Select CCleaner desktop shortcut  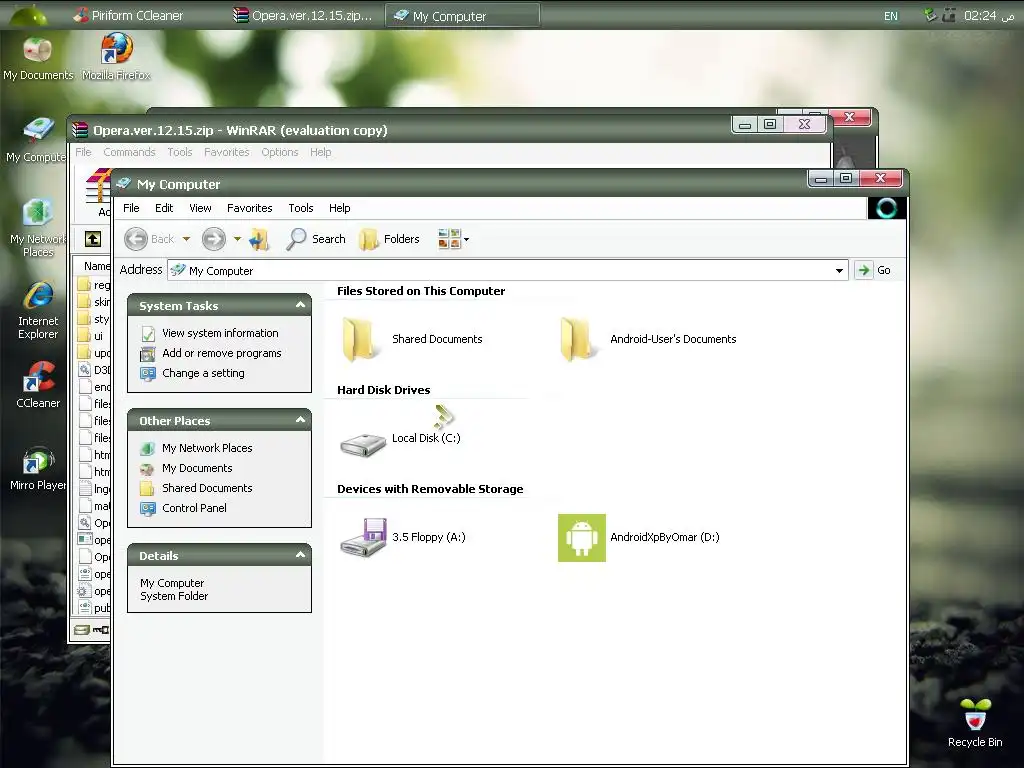[x=38, y=386]
